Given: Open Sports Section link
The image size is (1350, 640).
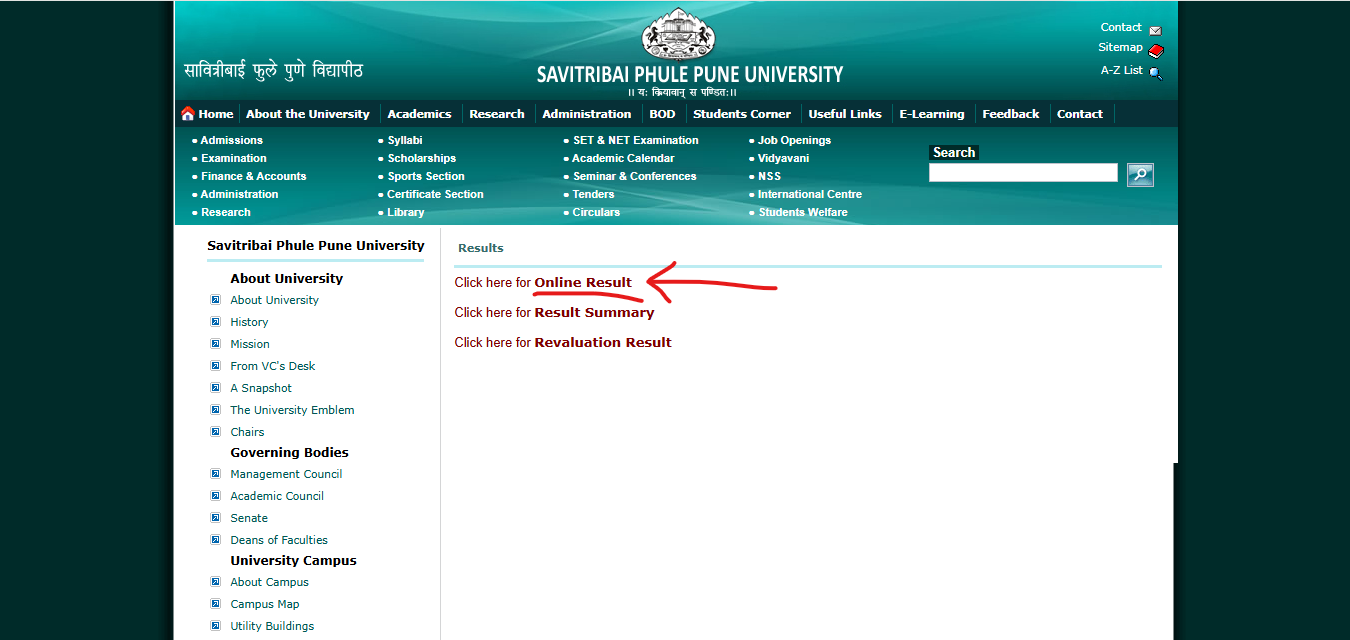Looking at the screenshot, I should pyautogui.click(x=426, y=176).
